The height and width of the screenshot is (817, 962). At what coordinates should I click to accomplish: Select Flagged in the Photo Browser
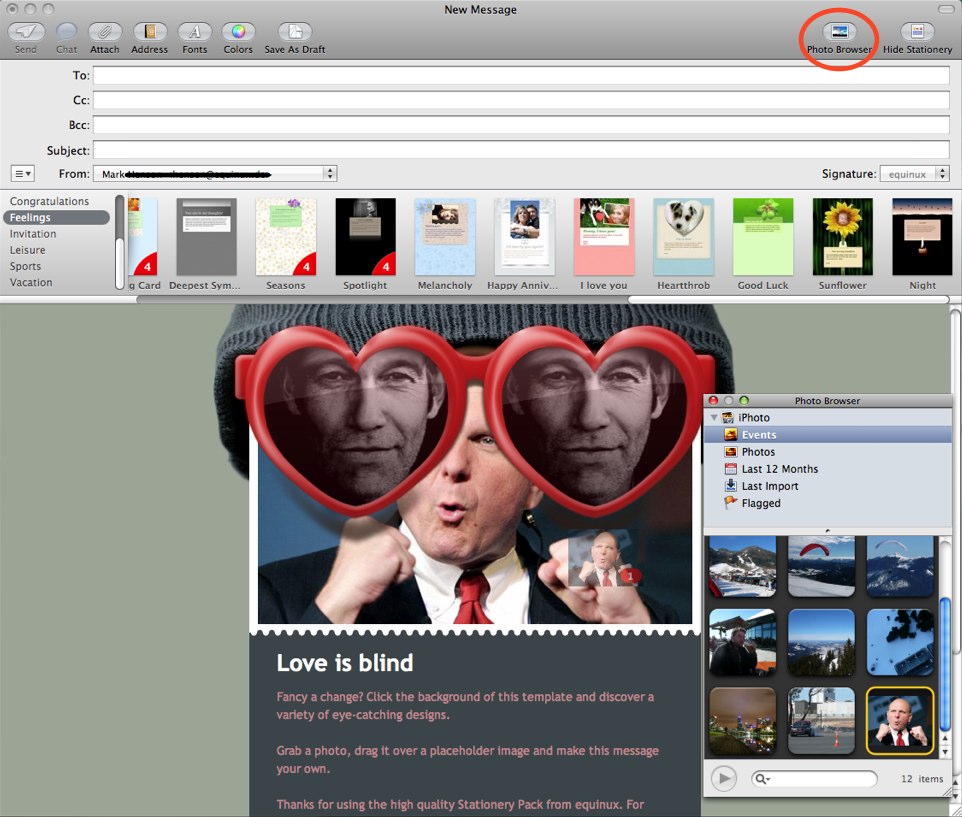pyautogui.click(x=761, y=503)
